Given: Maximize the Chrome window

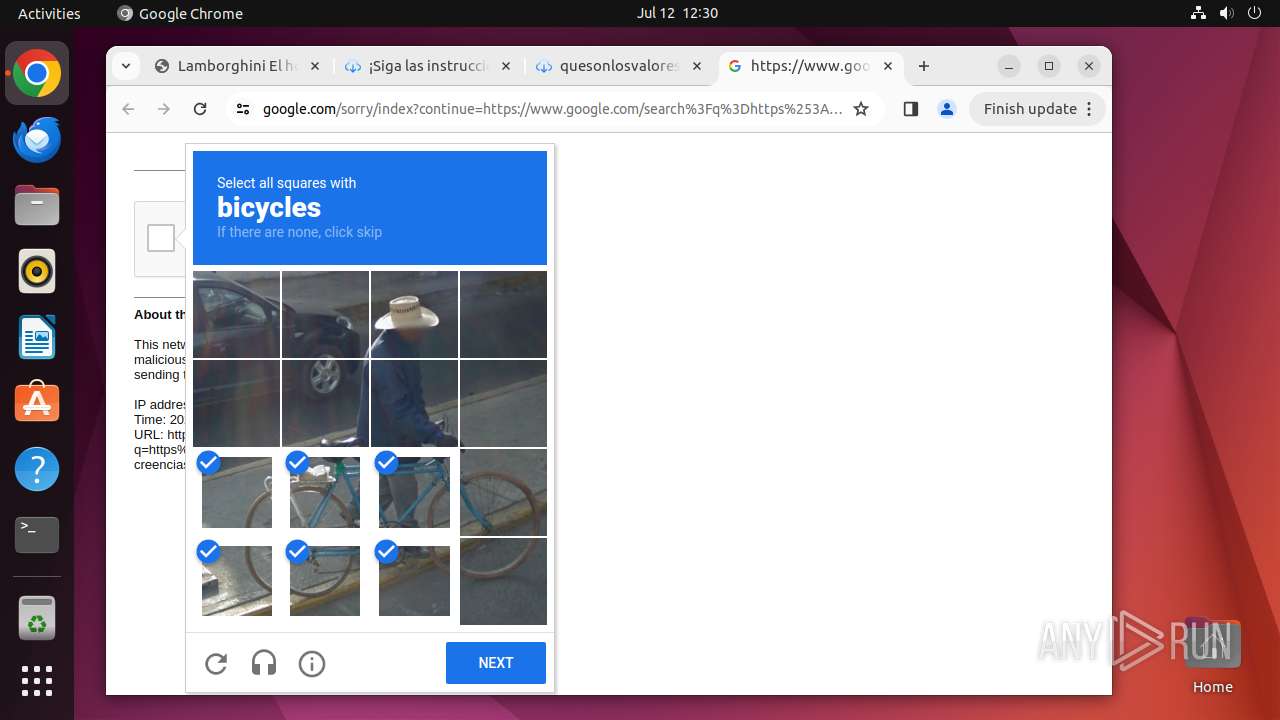Looking at the screenshot, I should point(1049,66).
